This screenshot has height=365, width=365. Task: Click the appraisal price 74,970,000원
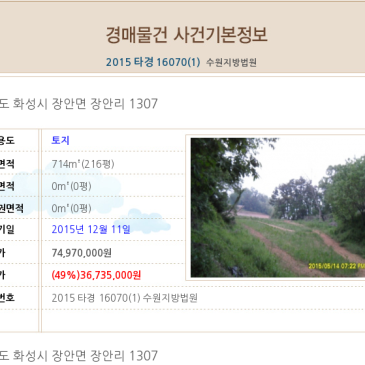coord(82,253)
